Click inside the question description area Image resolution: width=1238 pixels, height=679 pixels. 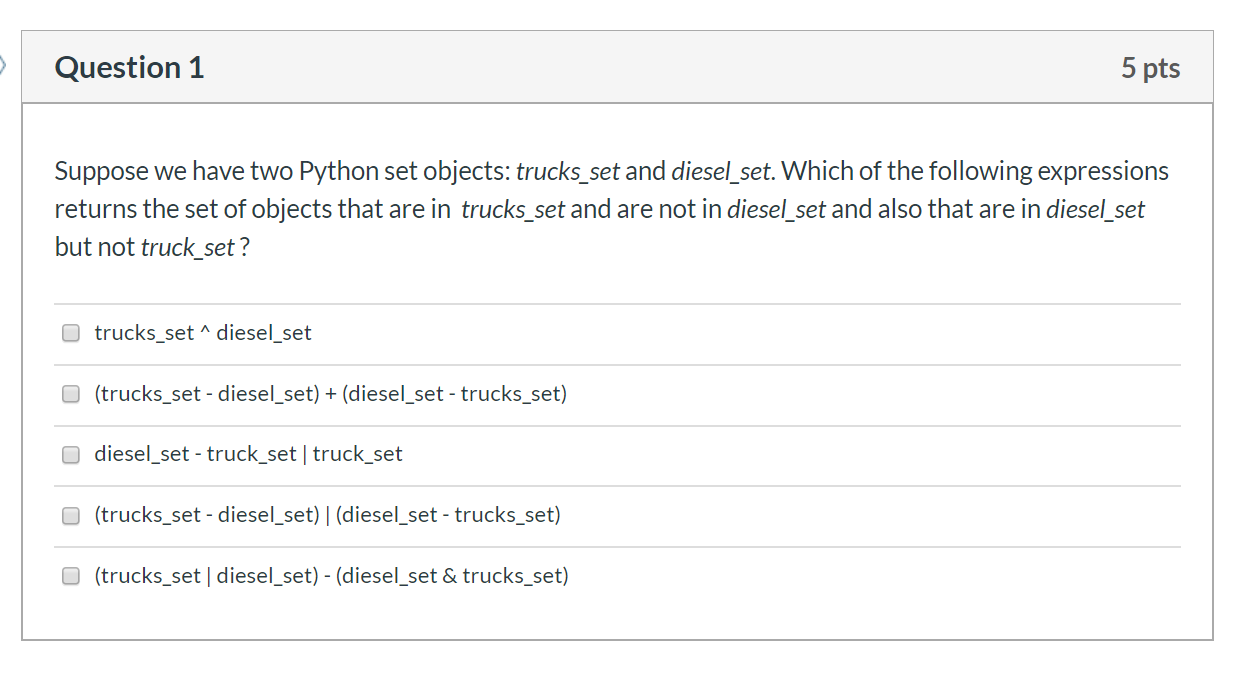pyautogui.click(x=610, y=208)
